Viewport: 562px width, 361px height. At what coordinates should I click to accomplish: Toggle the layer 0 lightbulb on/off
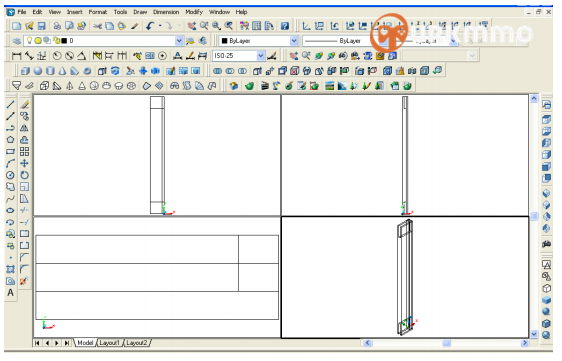[x=30, y=41]
